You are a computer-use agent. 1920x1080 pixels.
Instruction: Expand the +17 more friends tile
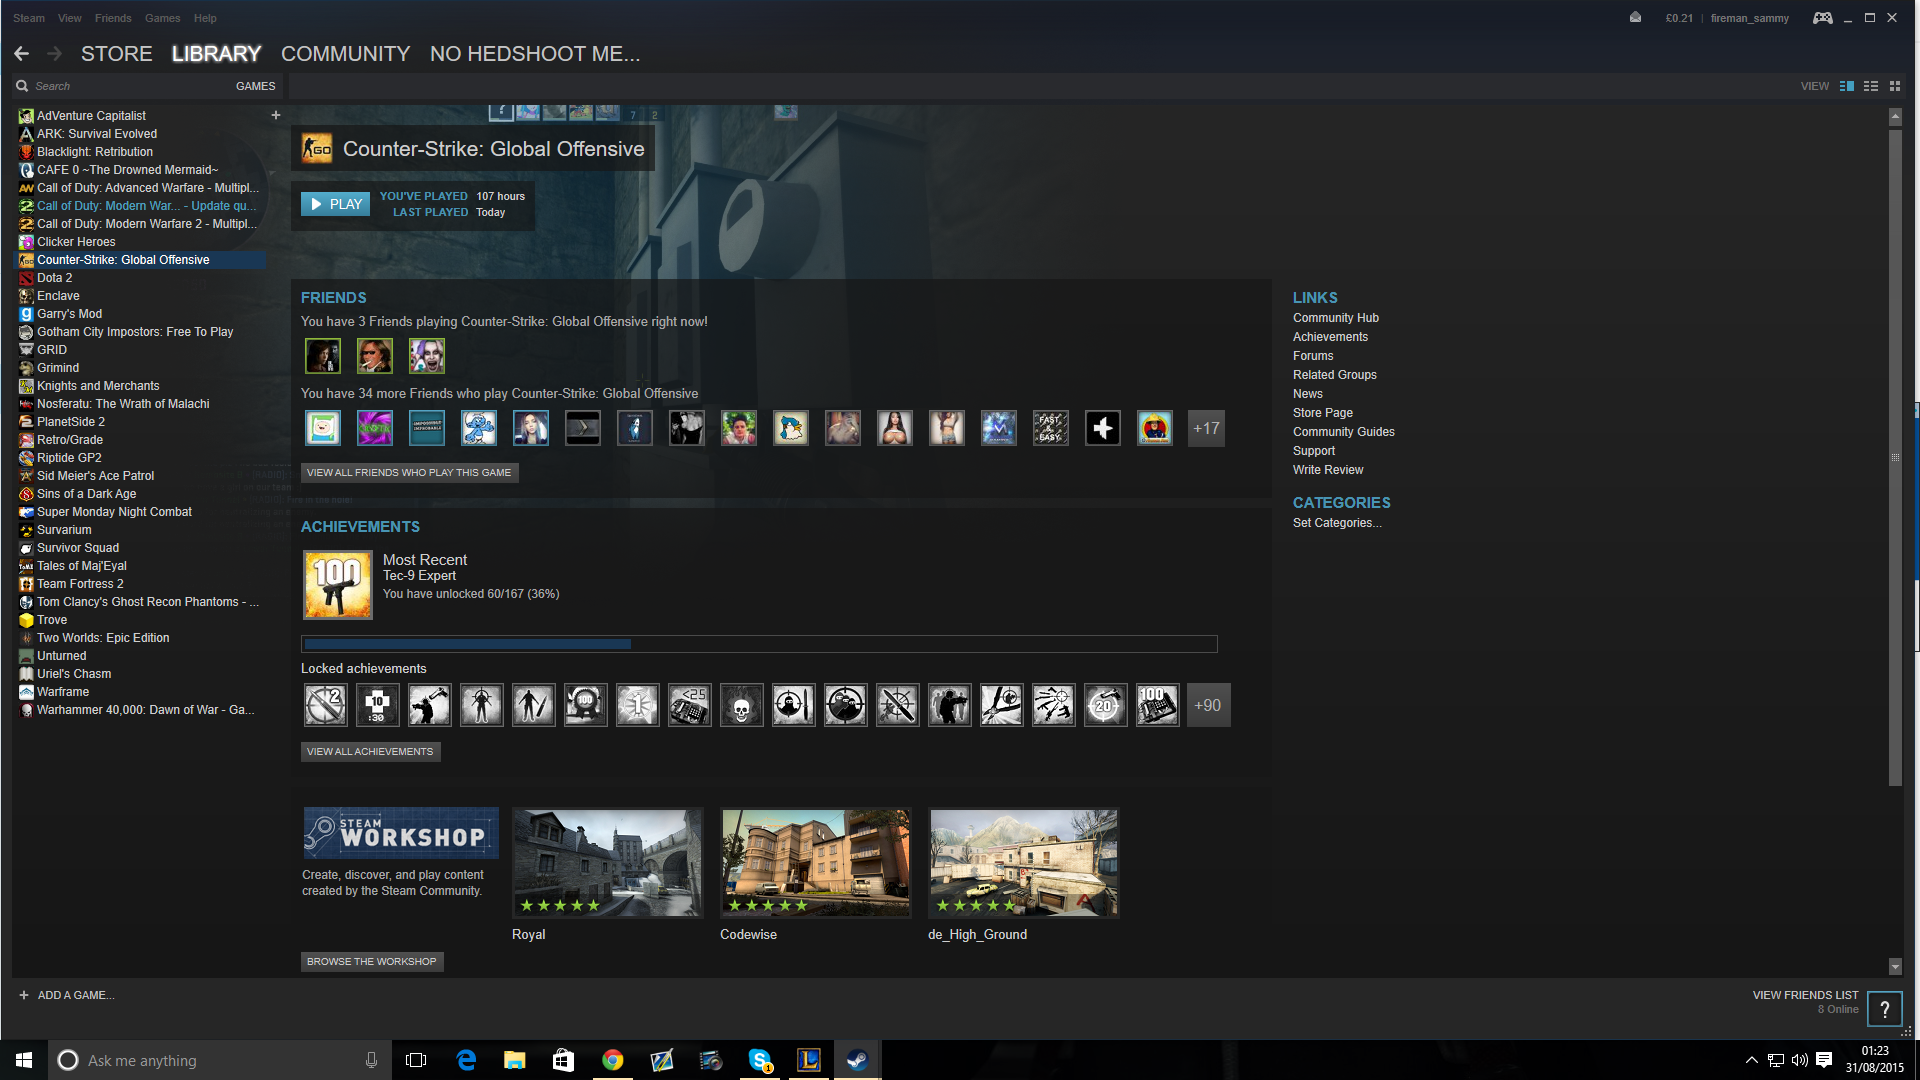click(x=1206, y=429)
